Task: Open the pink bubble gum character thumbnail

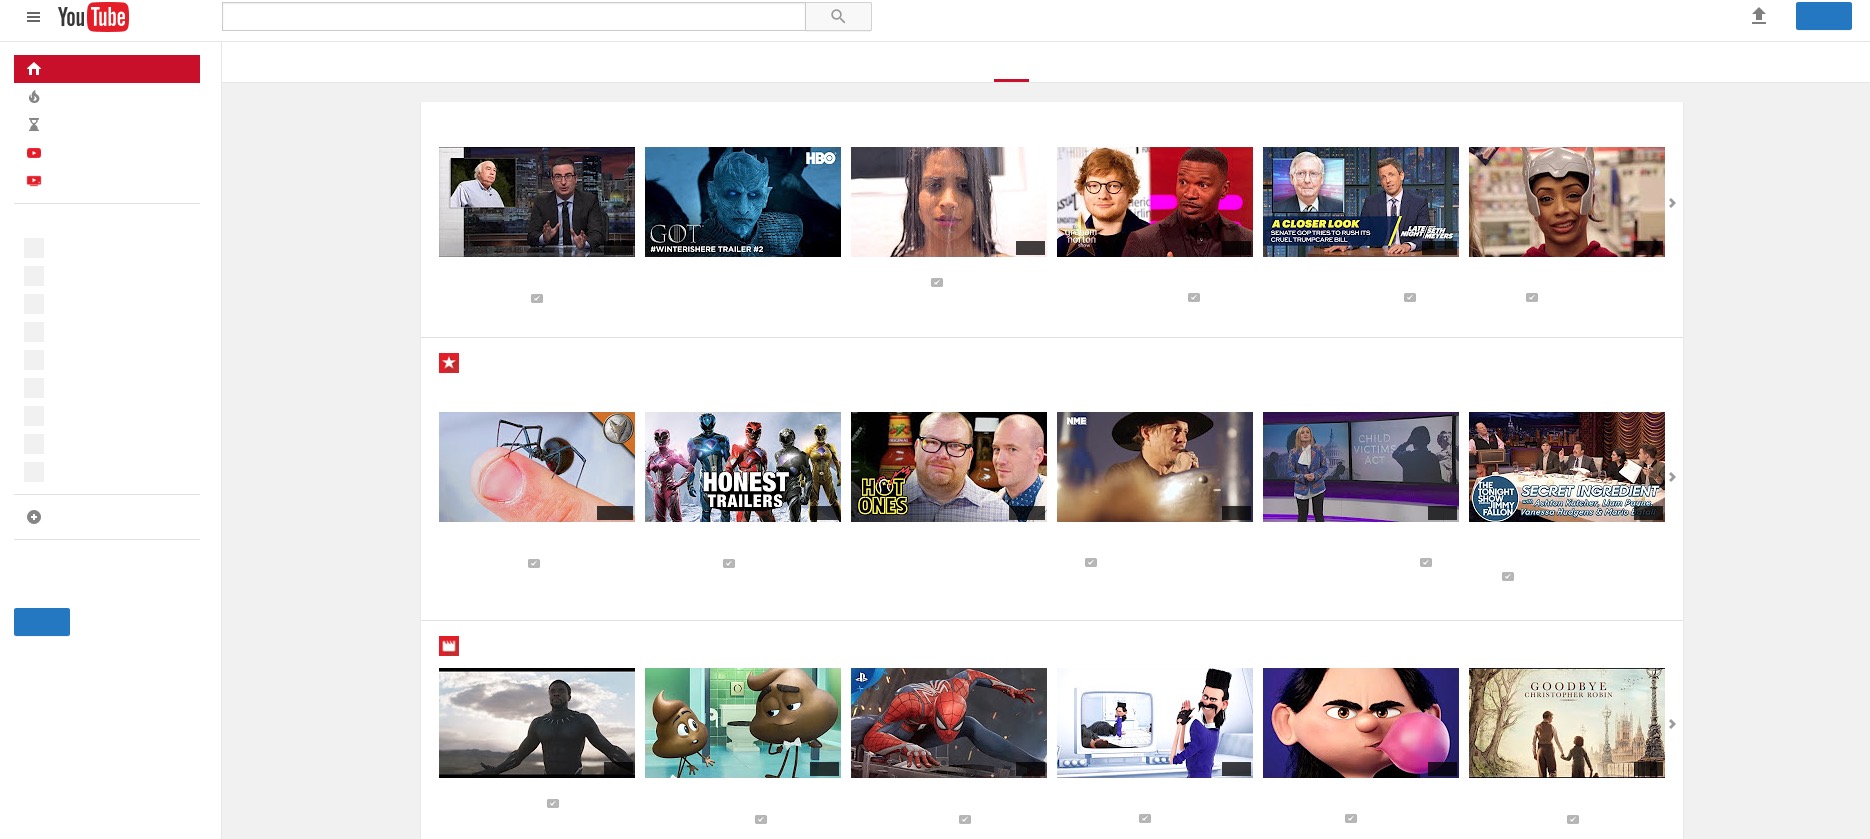Action: click(1361, 723)
